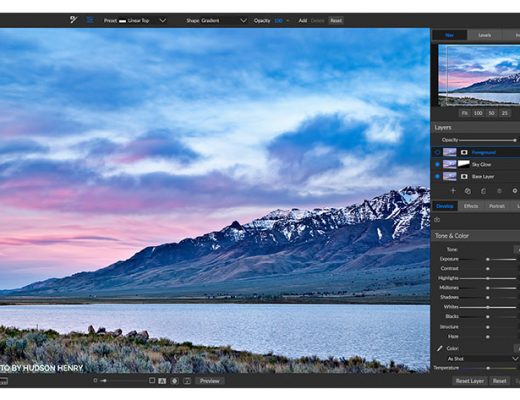Set navigator zoom to 25
The image size is (520, 400).
point(505,113)
